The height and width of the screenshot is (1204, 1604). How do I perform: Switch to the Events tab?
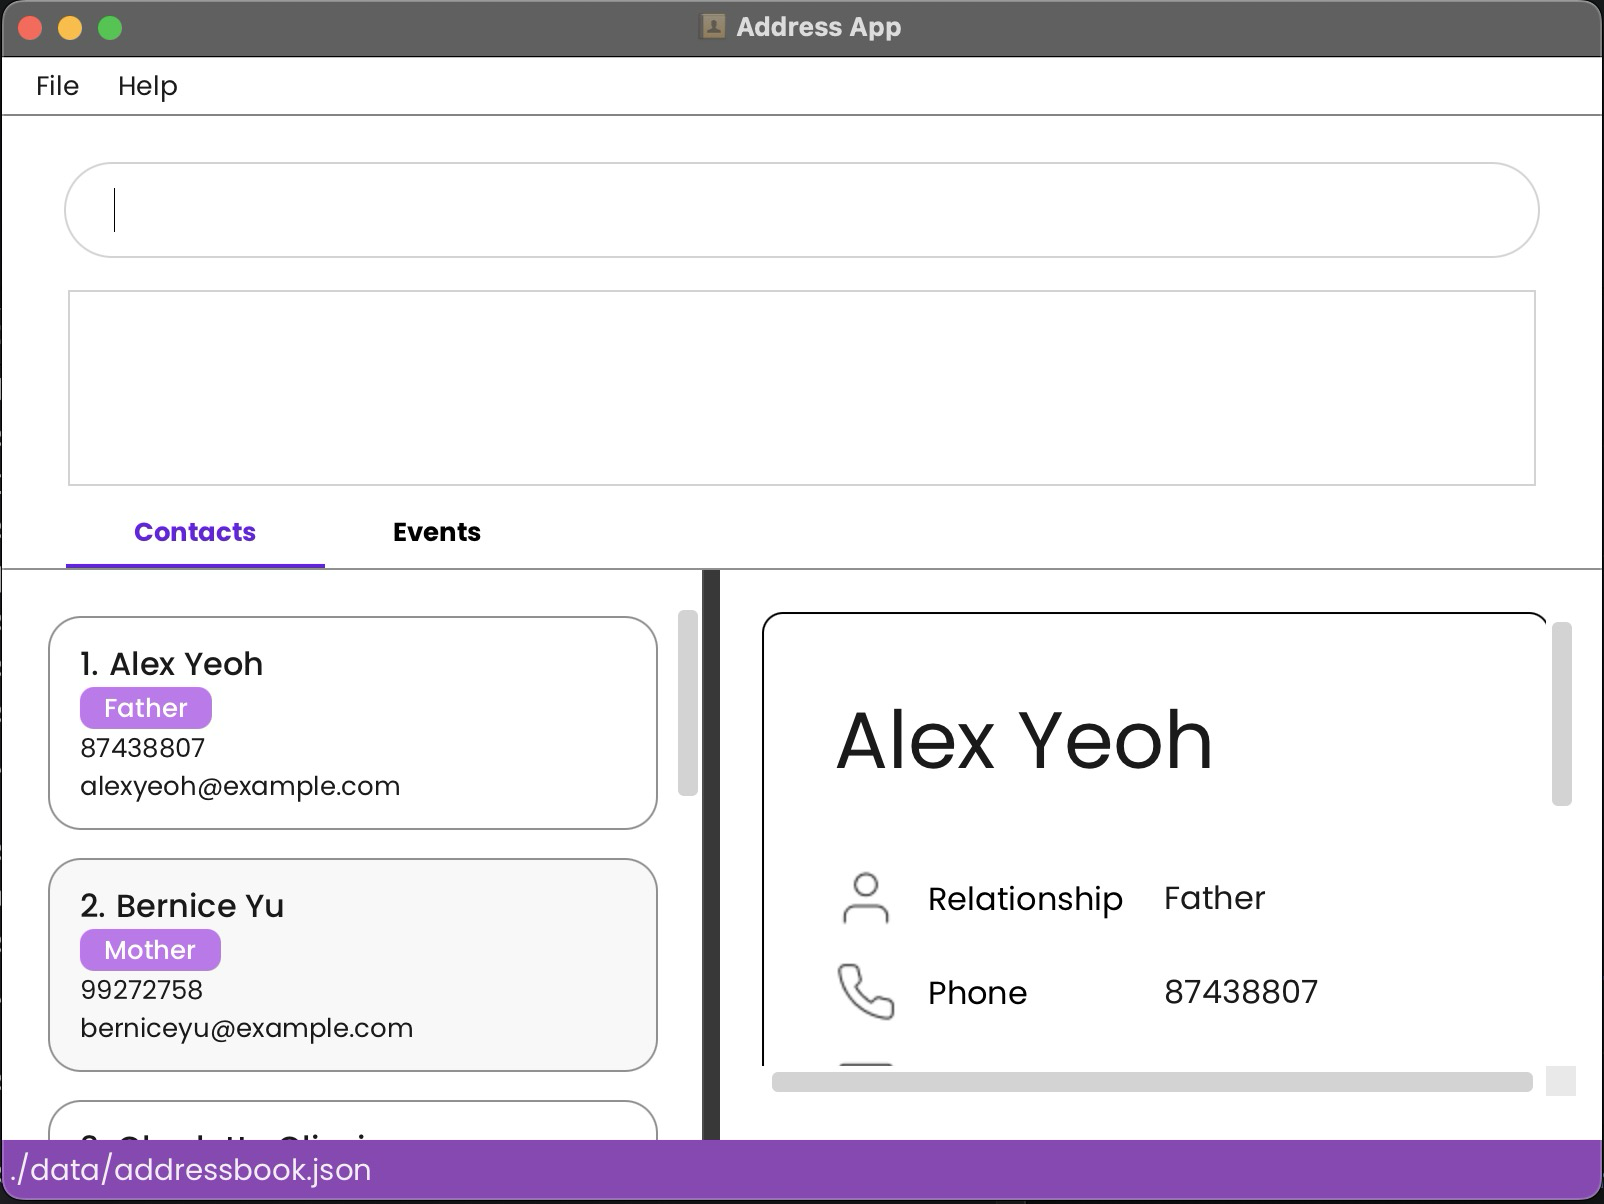[437, 532]
